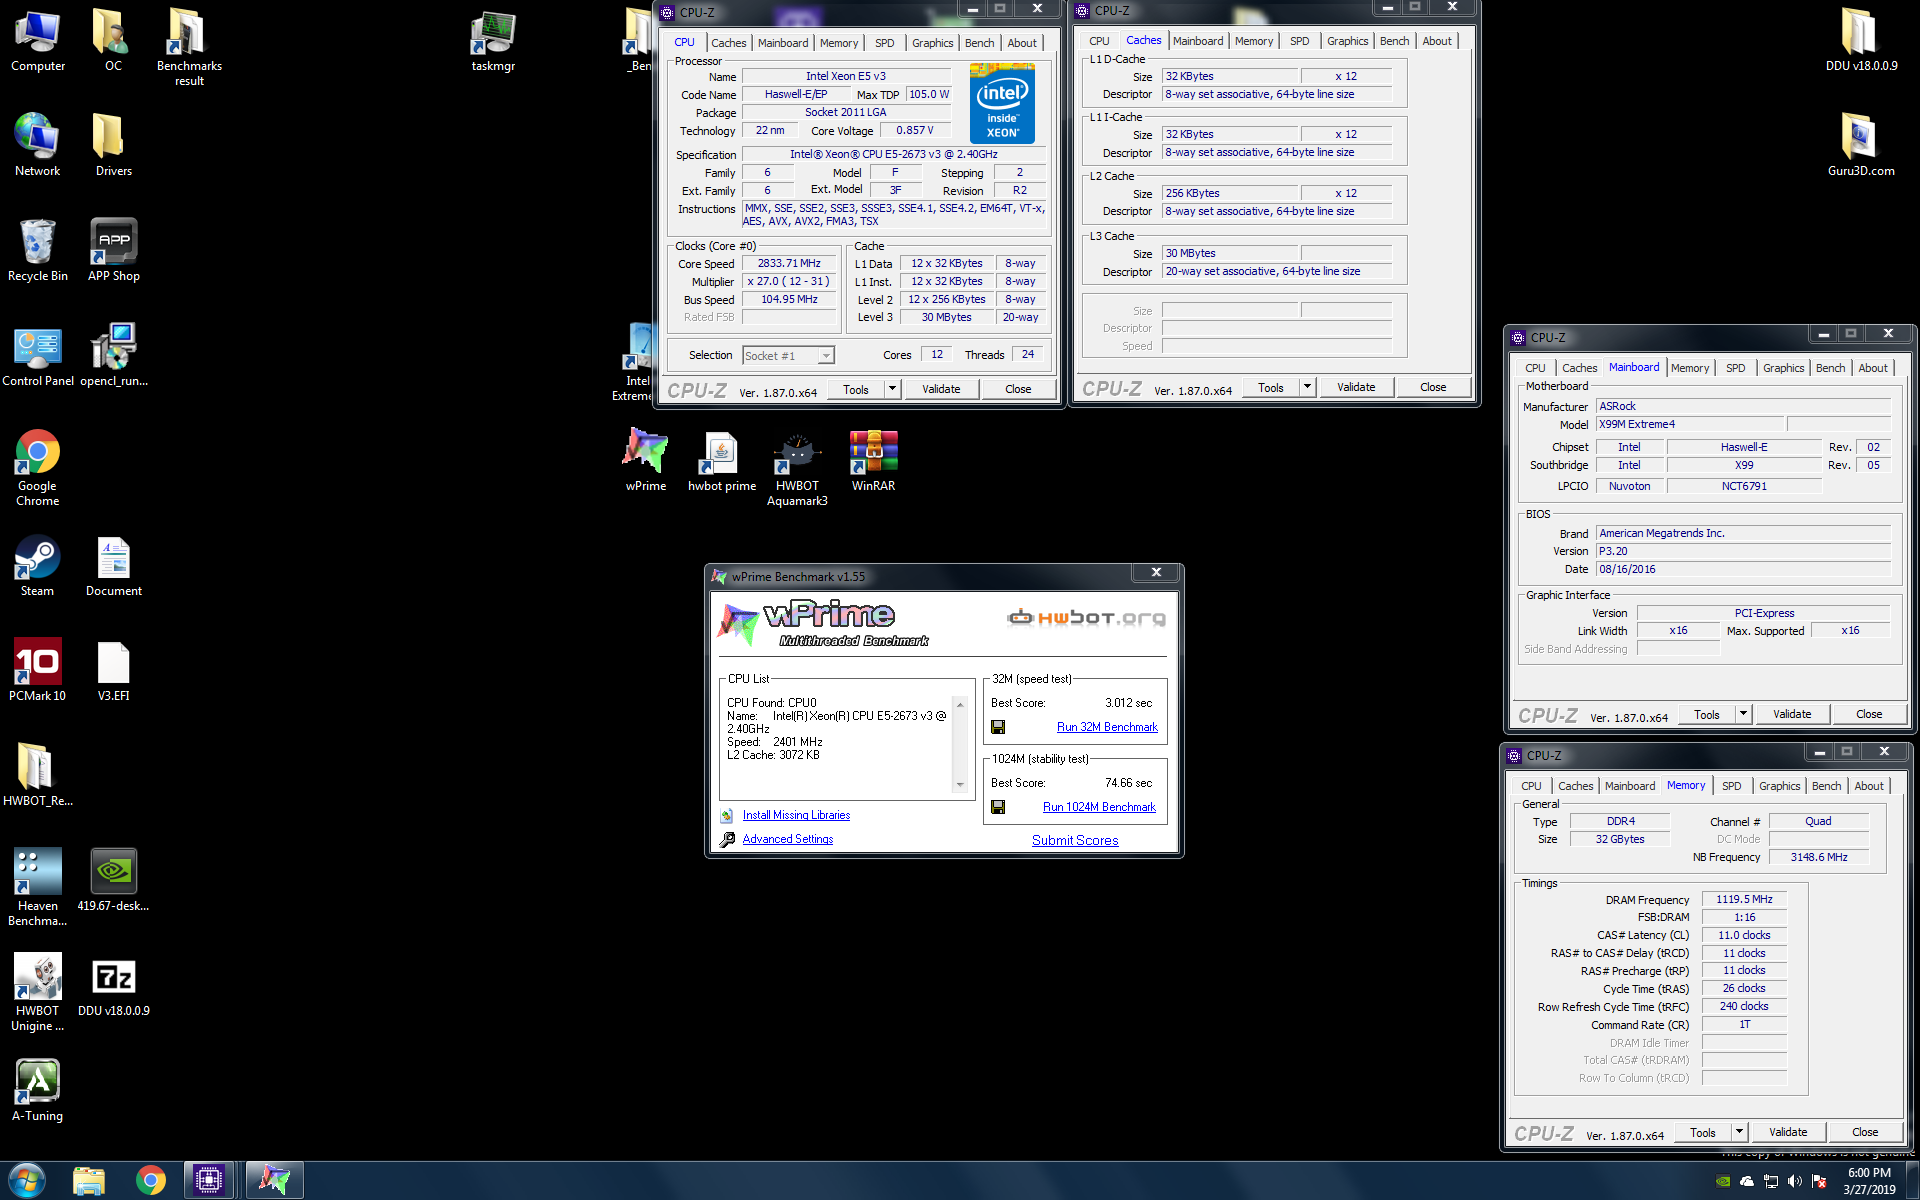Open the HWBOT_Re... folder

[38, 774]
